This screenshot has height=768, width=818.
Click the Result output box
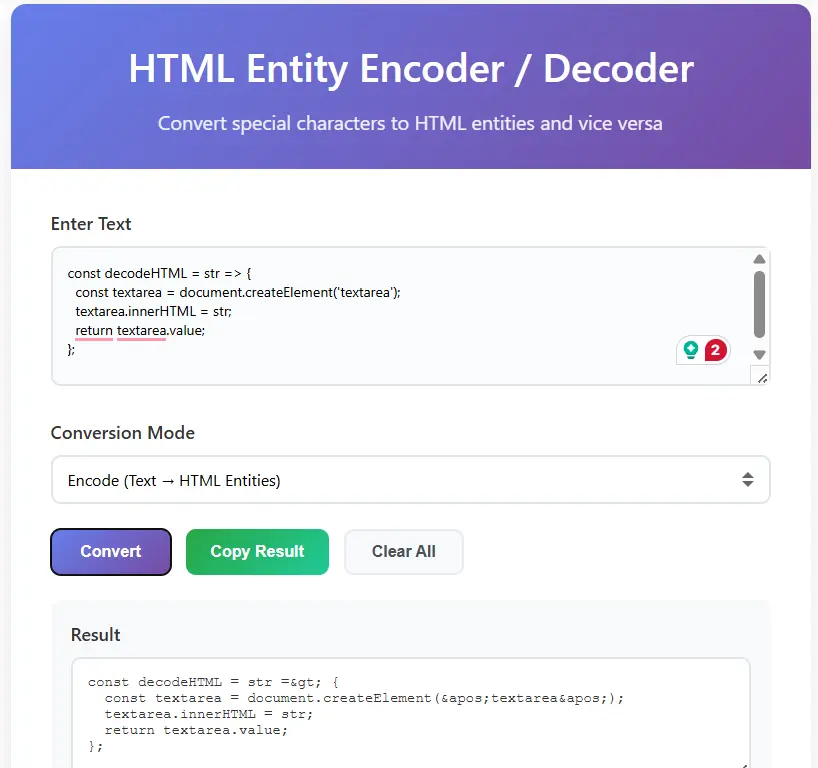[x=411, y=713]
